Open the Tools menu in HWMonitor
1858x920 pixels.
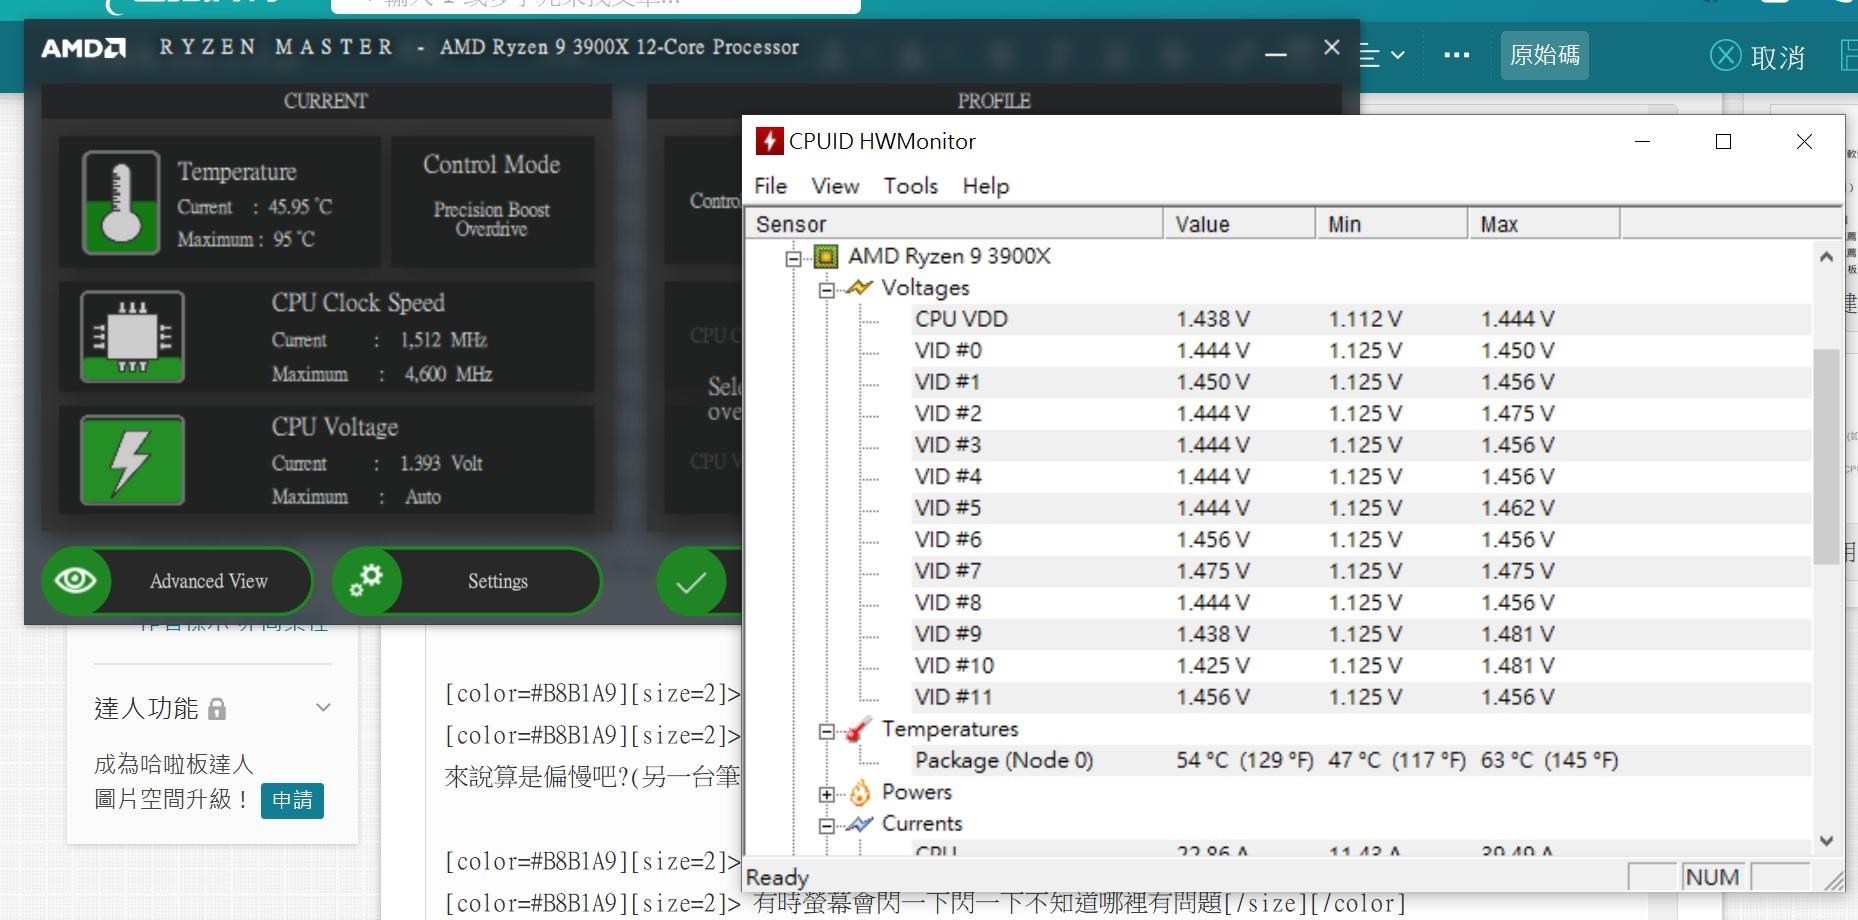910,186
